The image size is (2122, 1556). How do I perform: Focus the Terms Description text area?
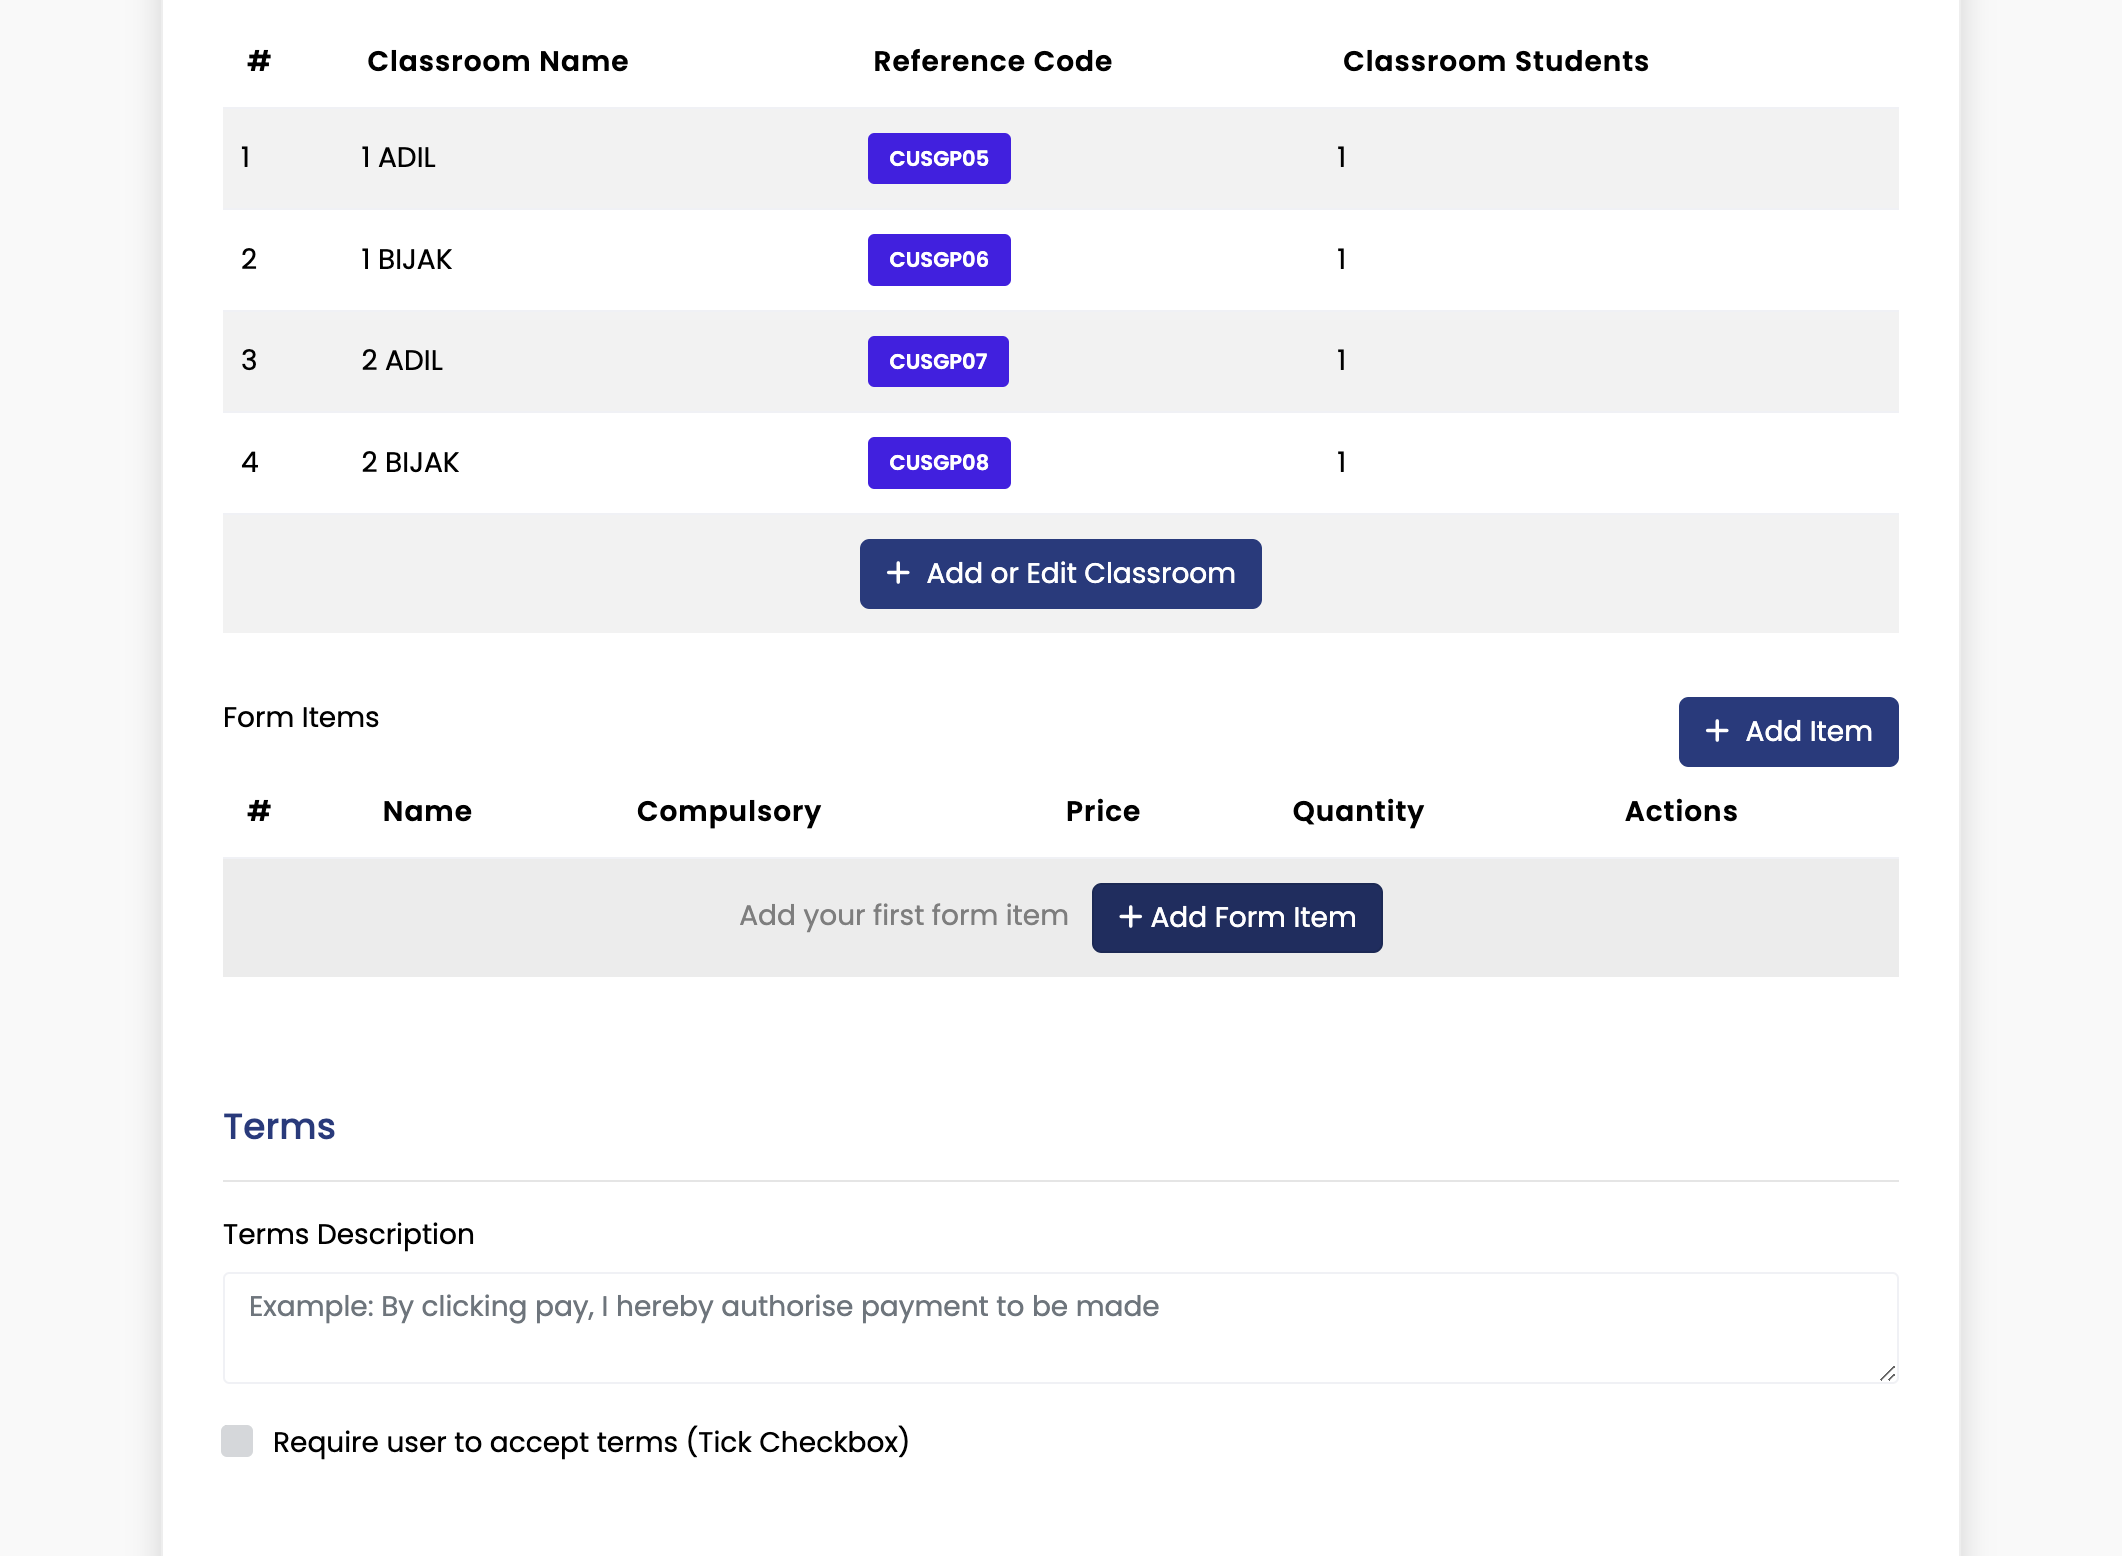(1060, 1327)
